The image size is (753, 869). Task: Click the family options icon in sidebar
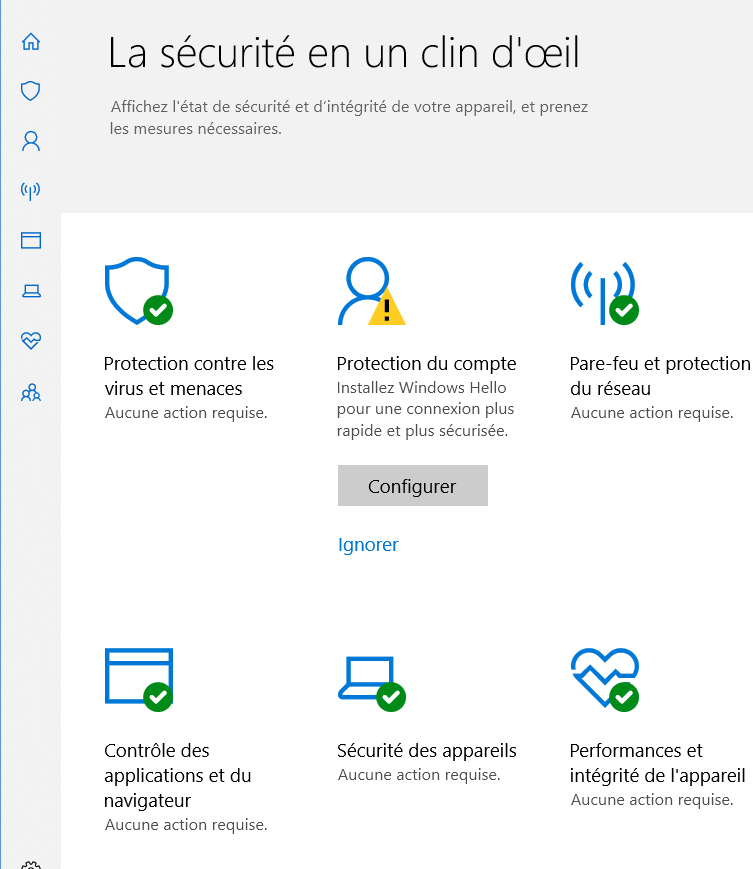click(x=31, y=392)
